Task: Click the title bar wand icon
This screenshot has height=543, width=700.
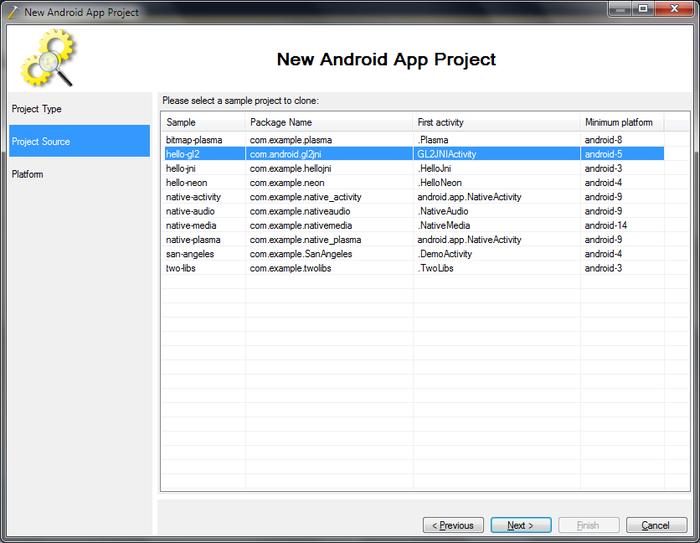Action: [13, 12]
